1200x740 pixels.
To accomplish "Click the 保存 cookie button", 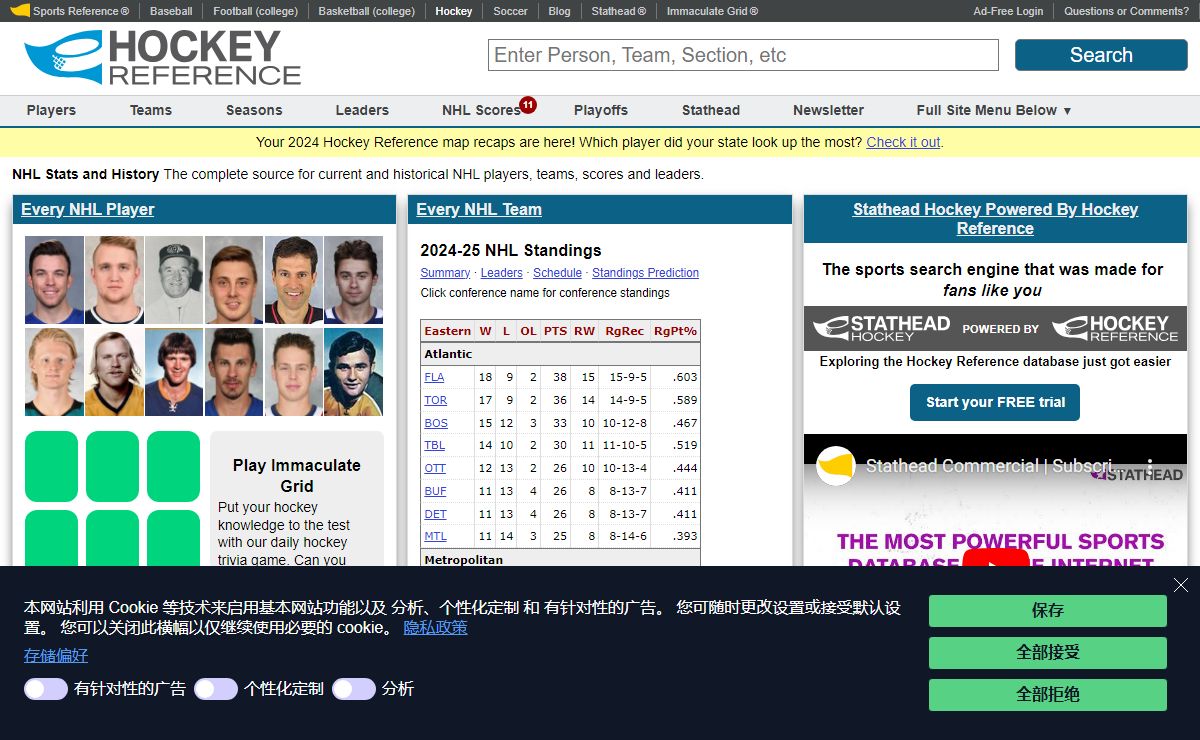I will click(x=1047, y=611).
